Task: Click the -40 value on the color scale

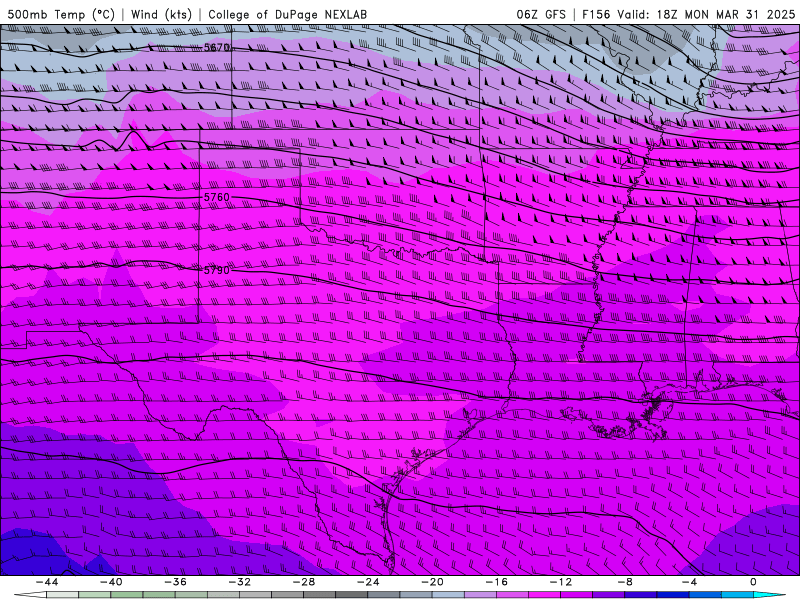Action: coord(111,582)
